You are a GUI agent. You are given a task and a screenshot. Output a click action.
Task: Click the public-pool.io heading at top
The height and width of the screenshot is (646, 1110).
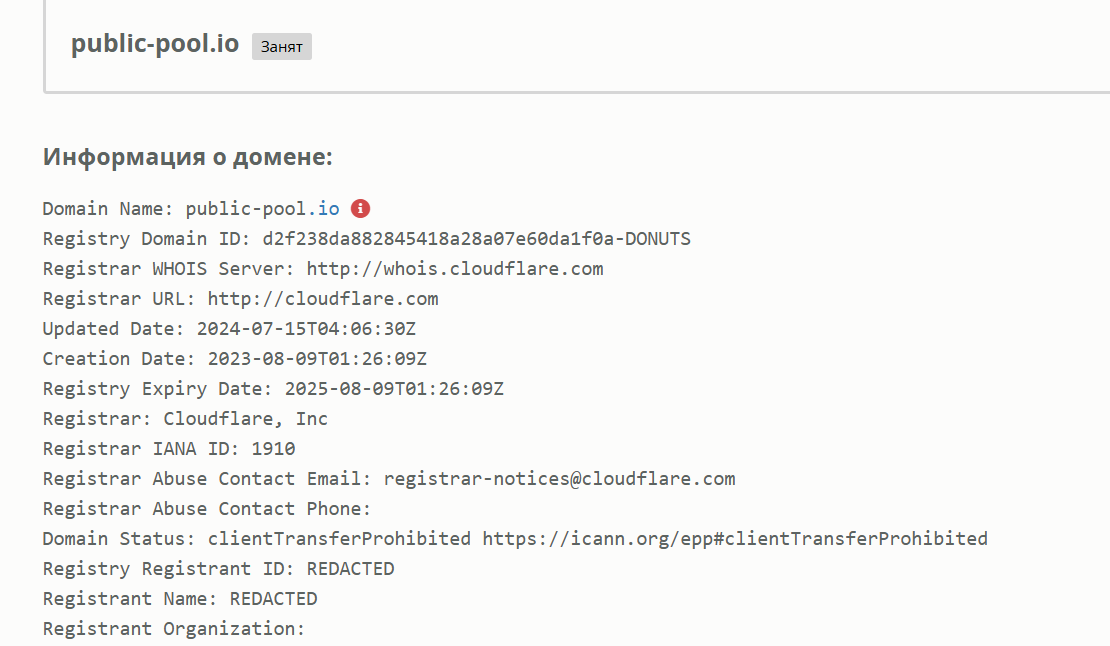point(155,45)
